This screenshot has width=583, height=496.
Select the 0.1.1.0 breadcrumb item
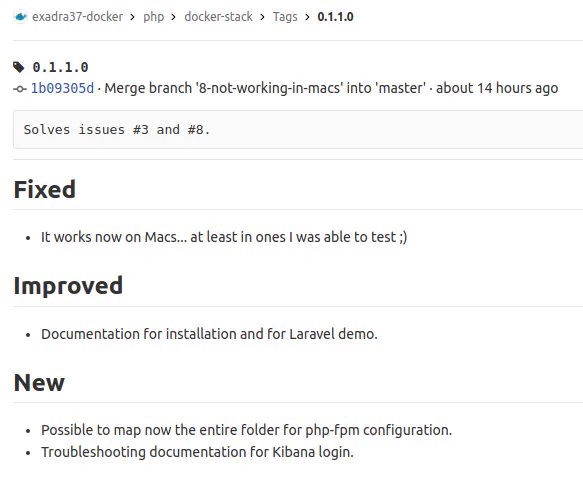tap(335, 17)
